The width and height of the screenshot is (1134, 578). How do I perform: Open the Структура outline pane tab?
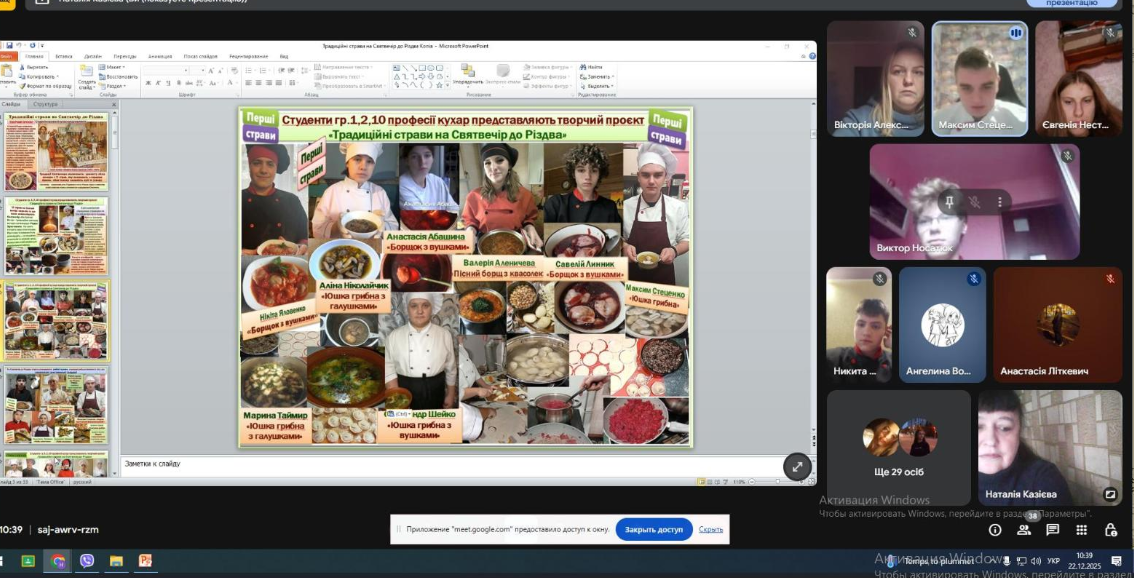tap(45, 104)
